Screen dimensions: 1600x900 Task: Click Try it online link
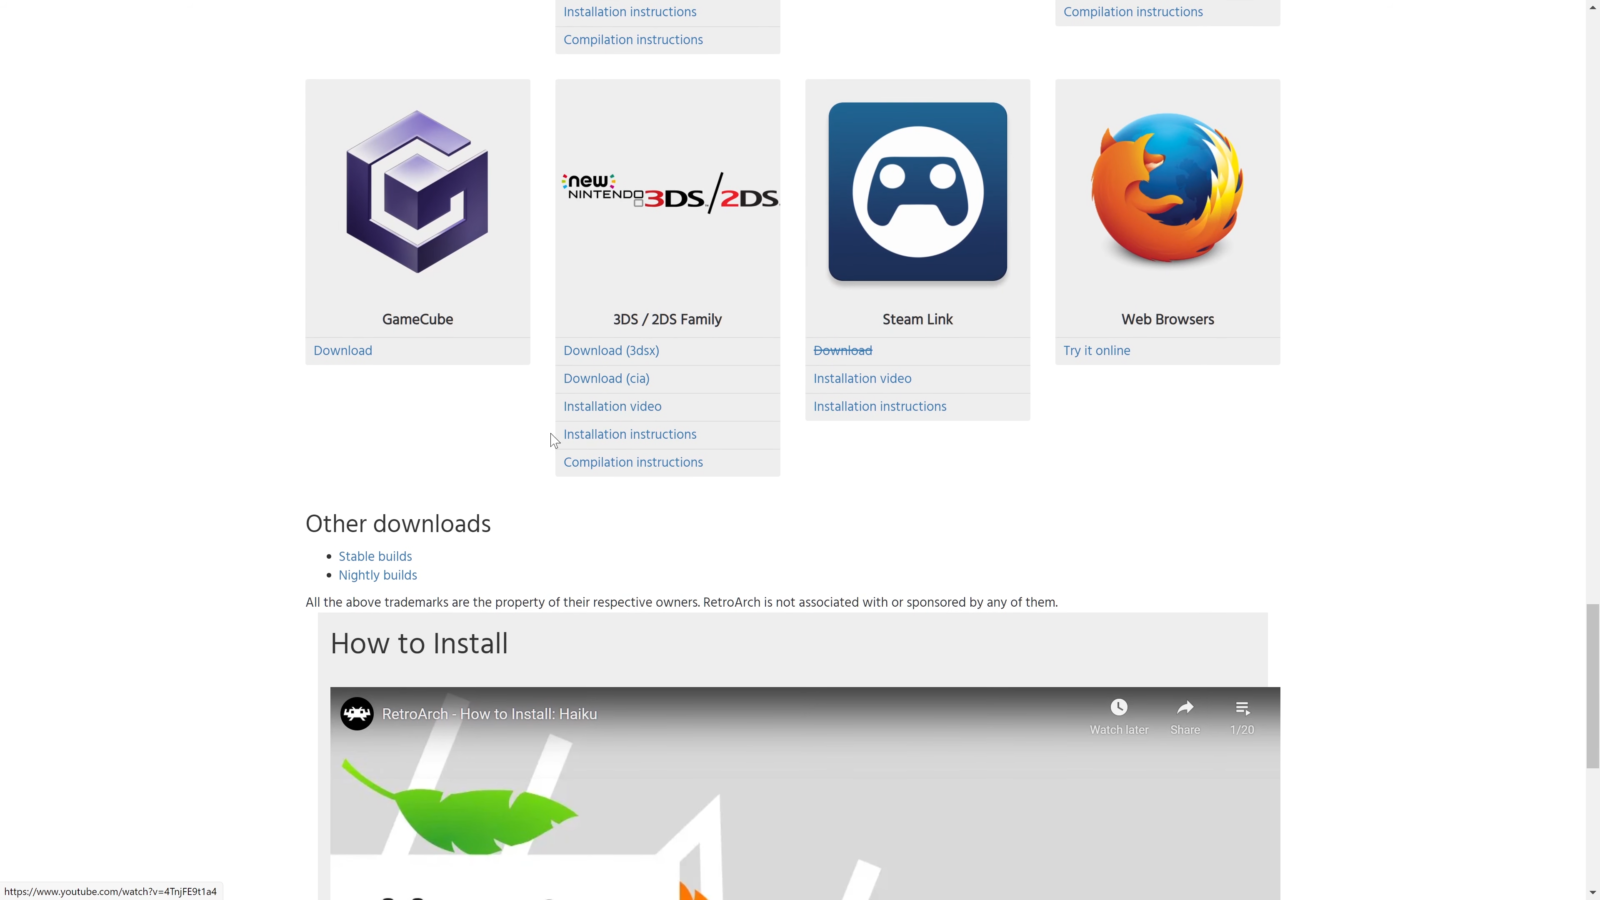pyautogui.click(x=1096, y=351)
